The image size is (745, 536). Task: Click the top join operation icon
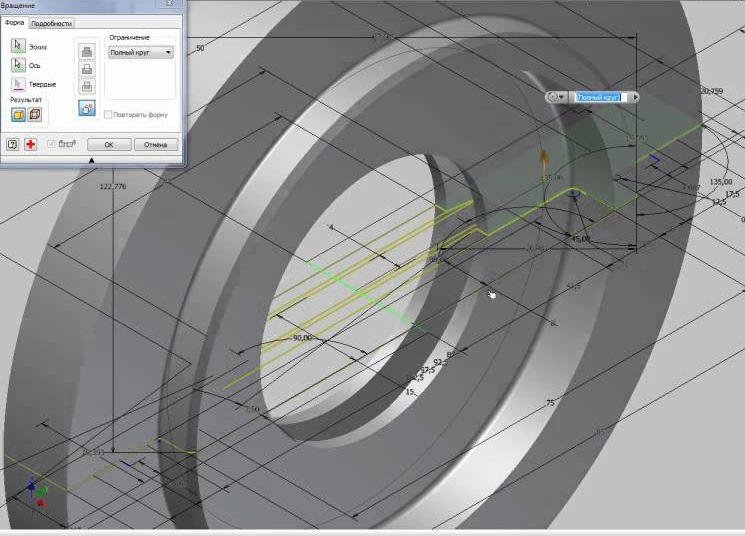point(87,50)
